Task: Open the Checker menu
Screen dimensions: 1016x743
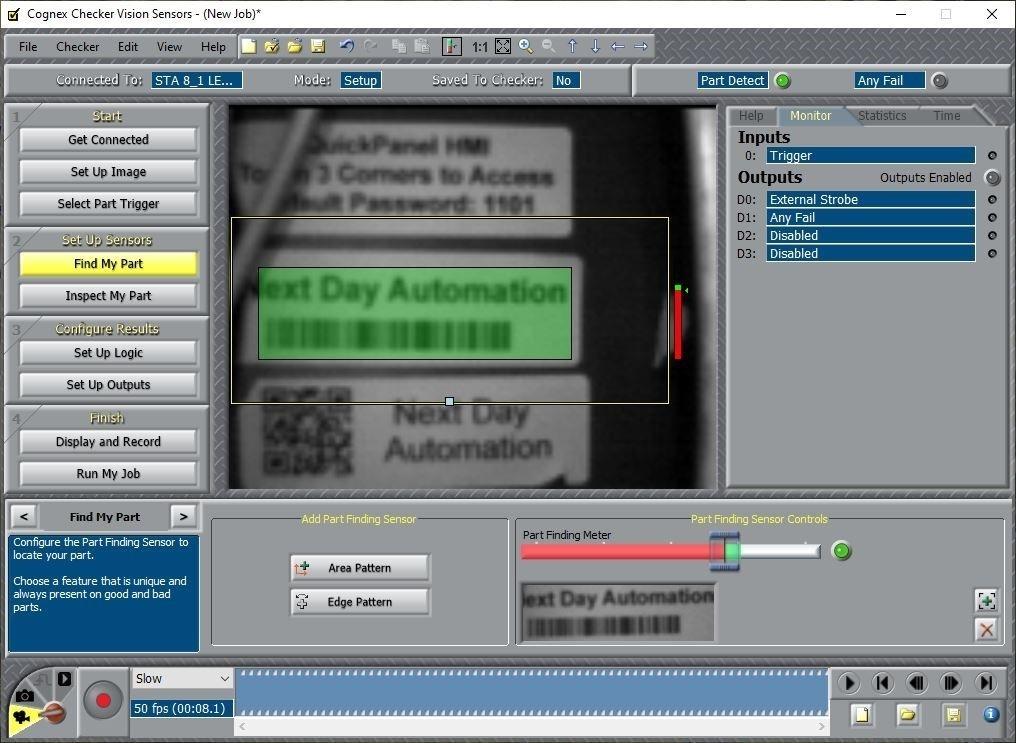Action: 77,47
